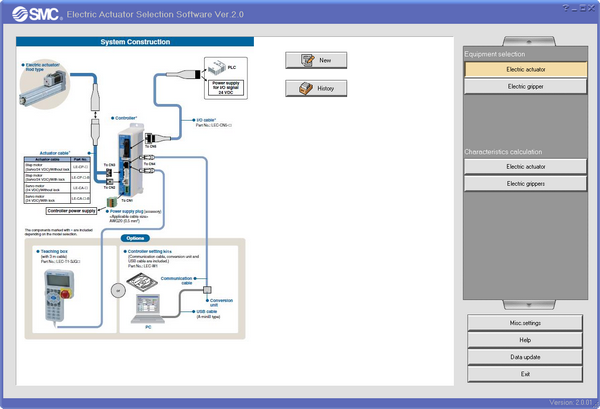Click the Help button
The image size is (600, 409).
tap(525, 340)
